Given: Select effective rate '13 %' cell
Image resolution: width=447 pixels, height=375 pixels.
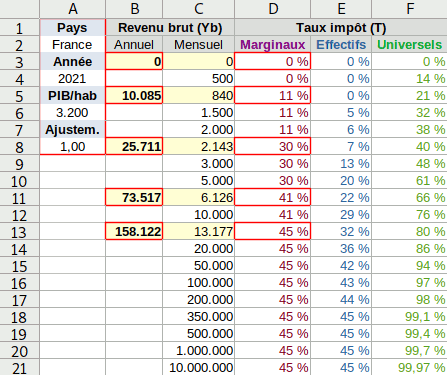Looking at the screenshot, I should coord(341,163).
